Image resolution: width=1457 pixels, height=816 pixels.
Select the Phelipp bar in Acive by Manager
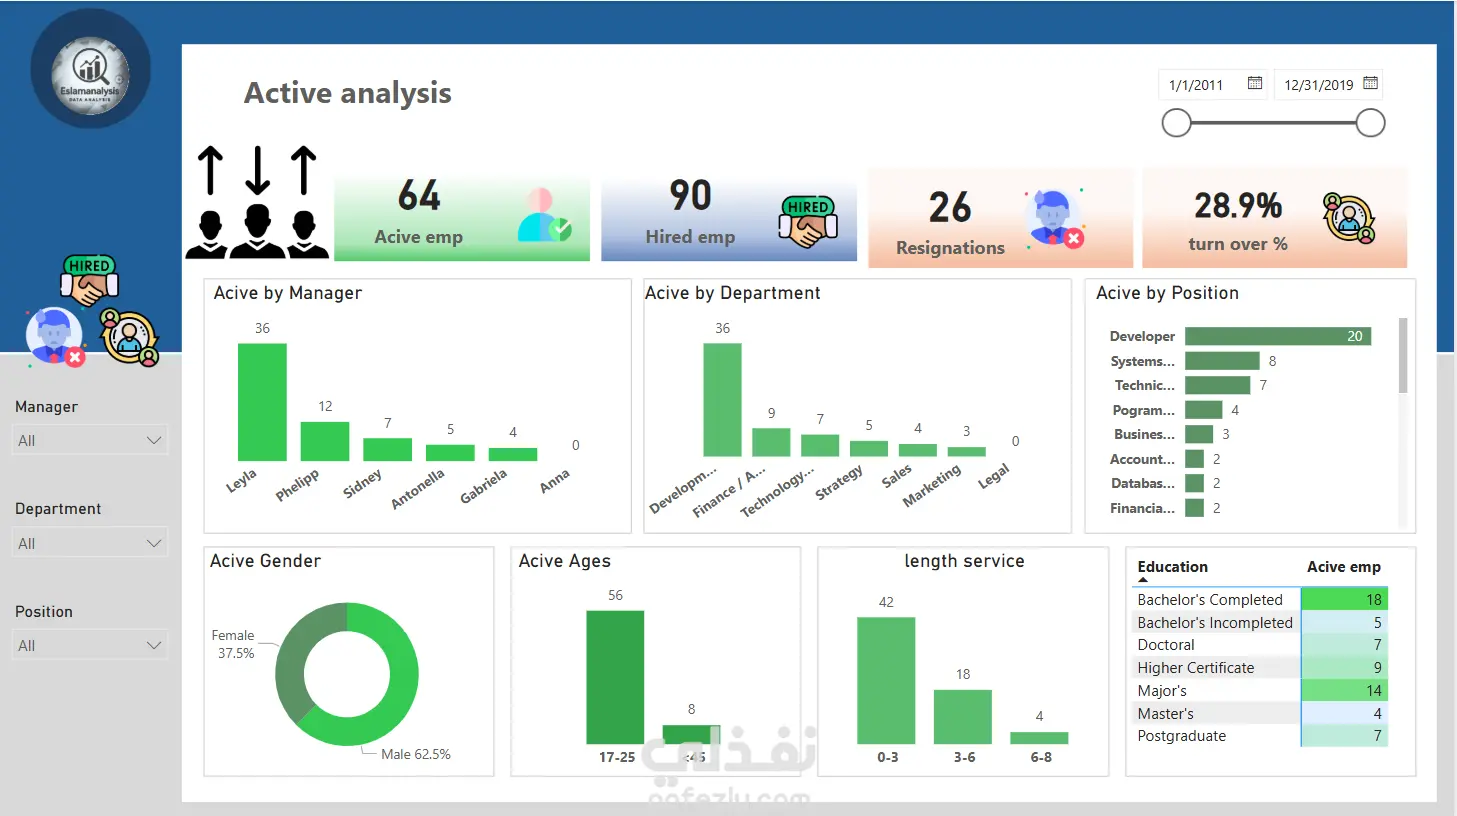(x=325, y=441)
